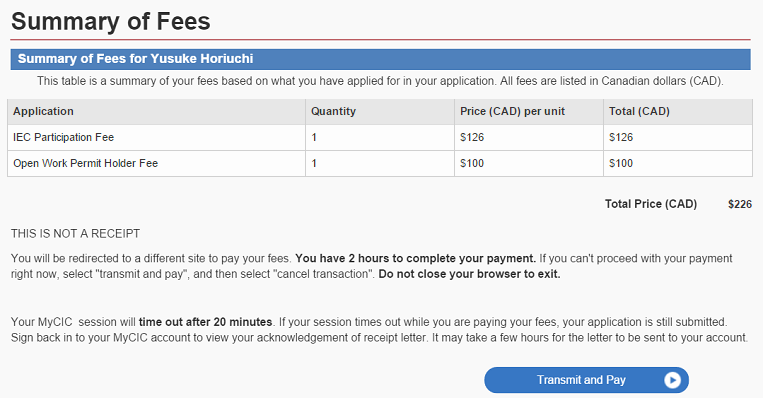Image resolution: width=763 pixels, height=398 pixels.
Task: Click the THIS IS NOT A RECEIPT text
Action: [x=75, y=234]
